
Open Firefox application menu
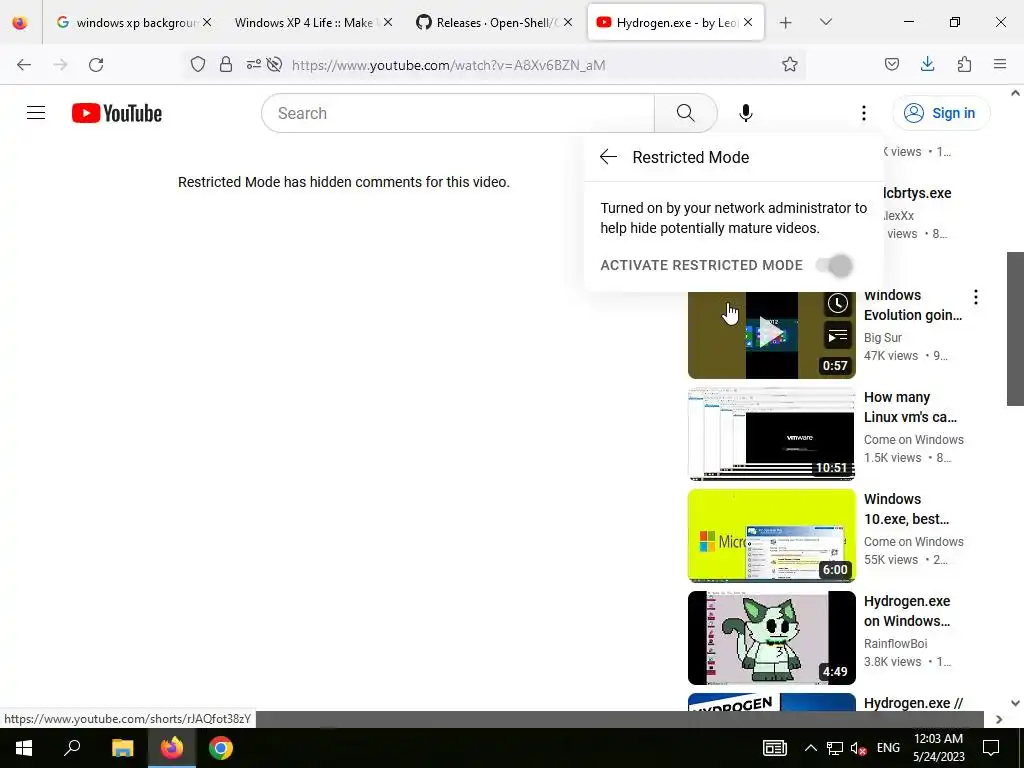coord(1000,64)
